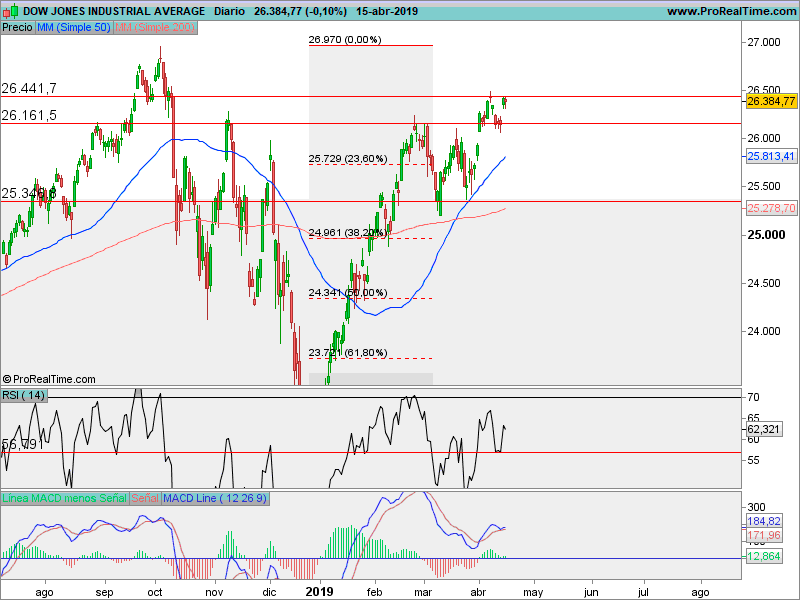Image resolution: width=800 pixels, height=600 pixels.
Task: Click the RSI value tag 62,321
Action: pyautogui.click(x=764, y=429)
